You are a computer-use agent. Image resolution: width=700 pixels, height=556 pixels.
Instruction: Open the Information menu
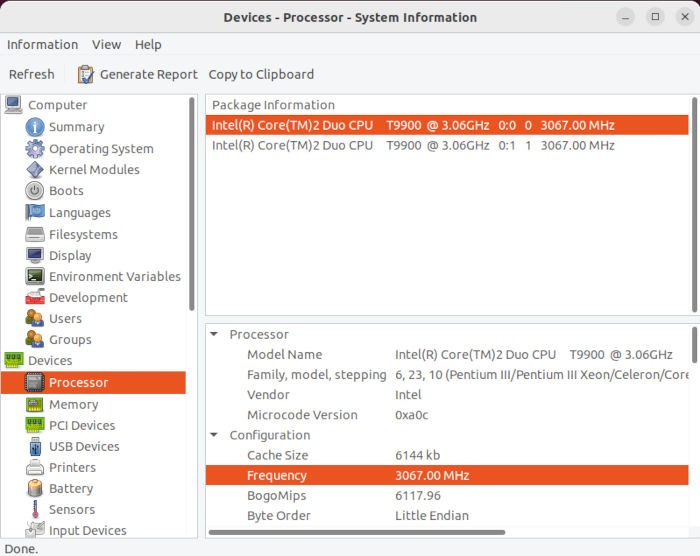point(42,45)
